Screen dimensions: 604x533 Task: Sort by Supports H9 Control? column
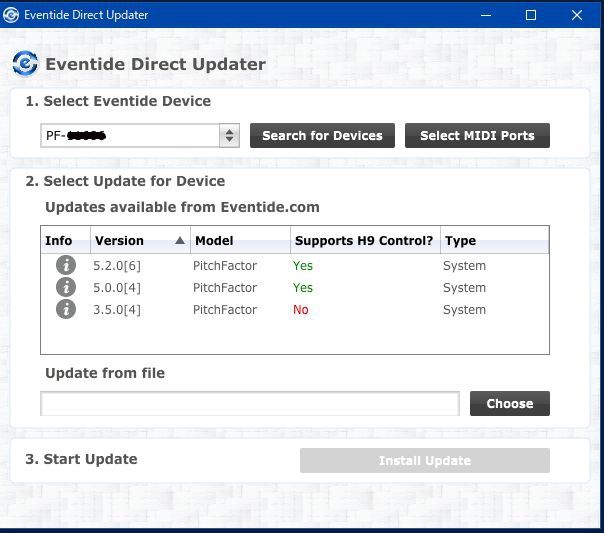[365, 240]
